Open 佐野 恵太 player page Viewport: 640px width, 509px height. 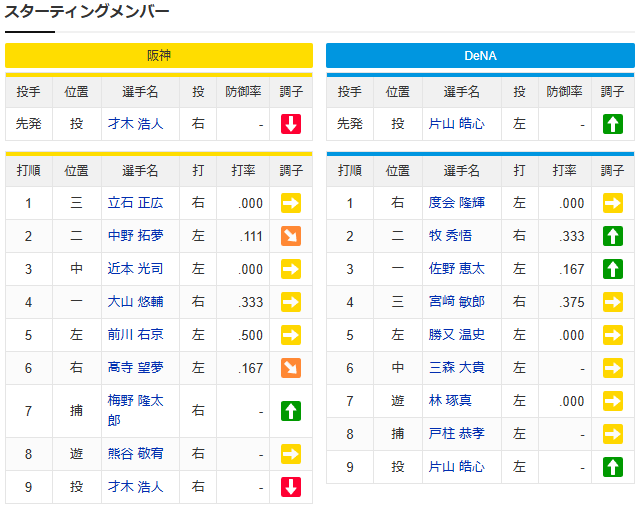456,269
